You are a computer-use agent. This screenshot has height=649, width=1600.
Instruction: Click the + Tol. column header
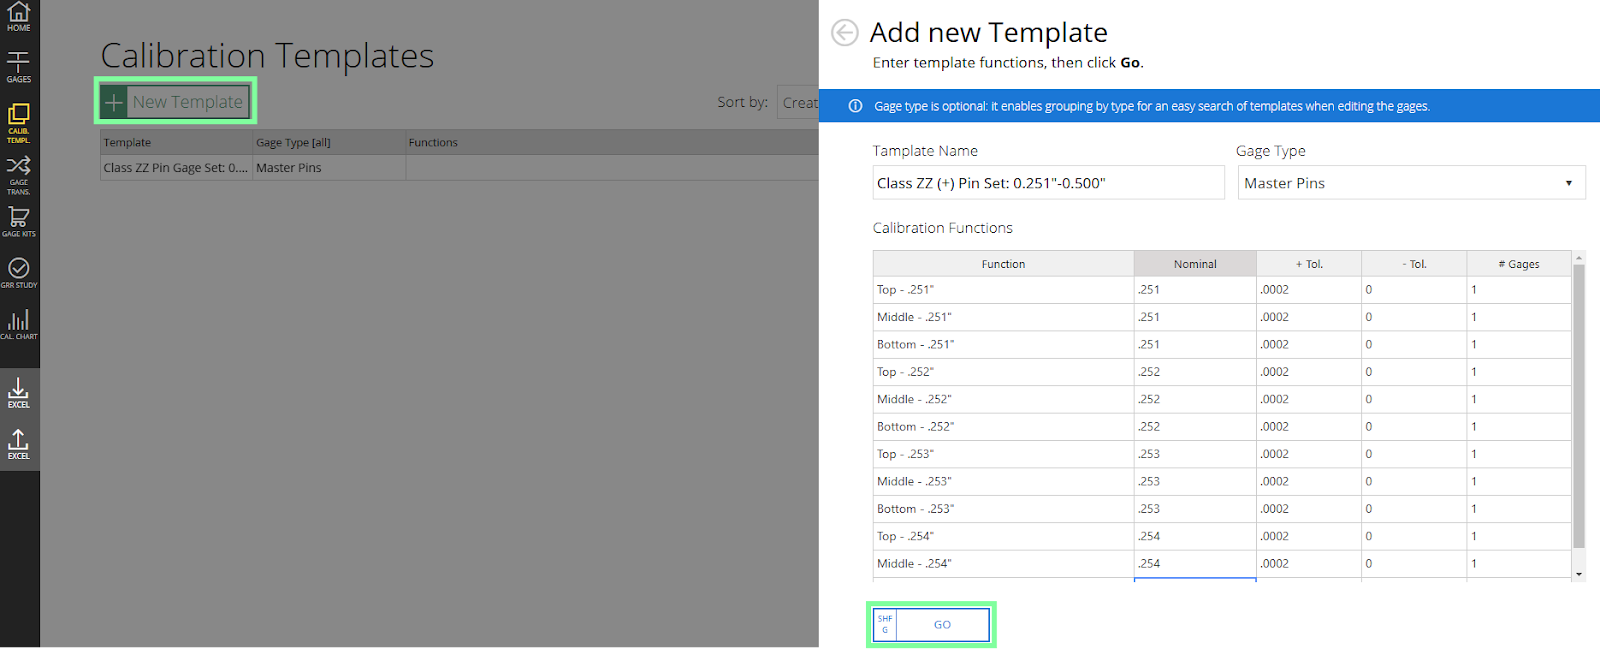pyautogui.click(x=1309, y=264)
